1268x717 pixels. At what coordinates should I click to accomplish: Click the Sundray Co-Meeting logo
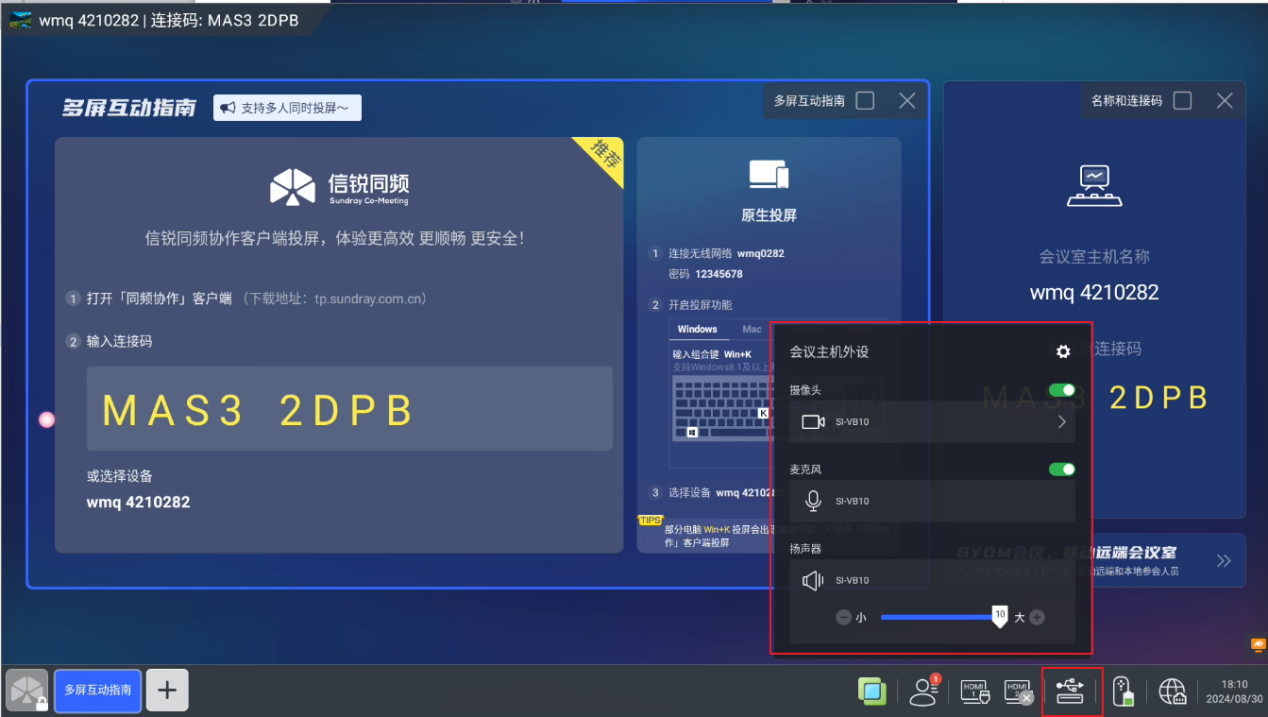[339, 186]
